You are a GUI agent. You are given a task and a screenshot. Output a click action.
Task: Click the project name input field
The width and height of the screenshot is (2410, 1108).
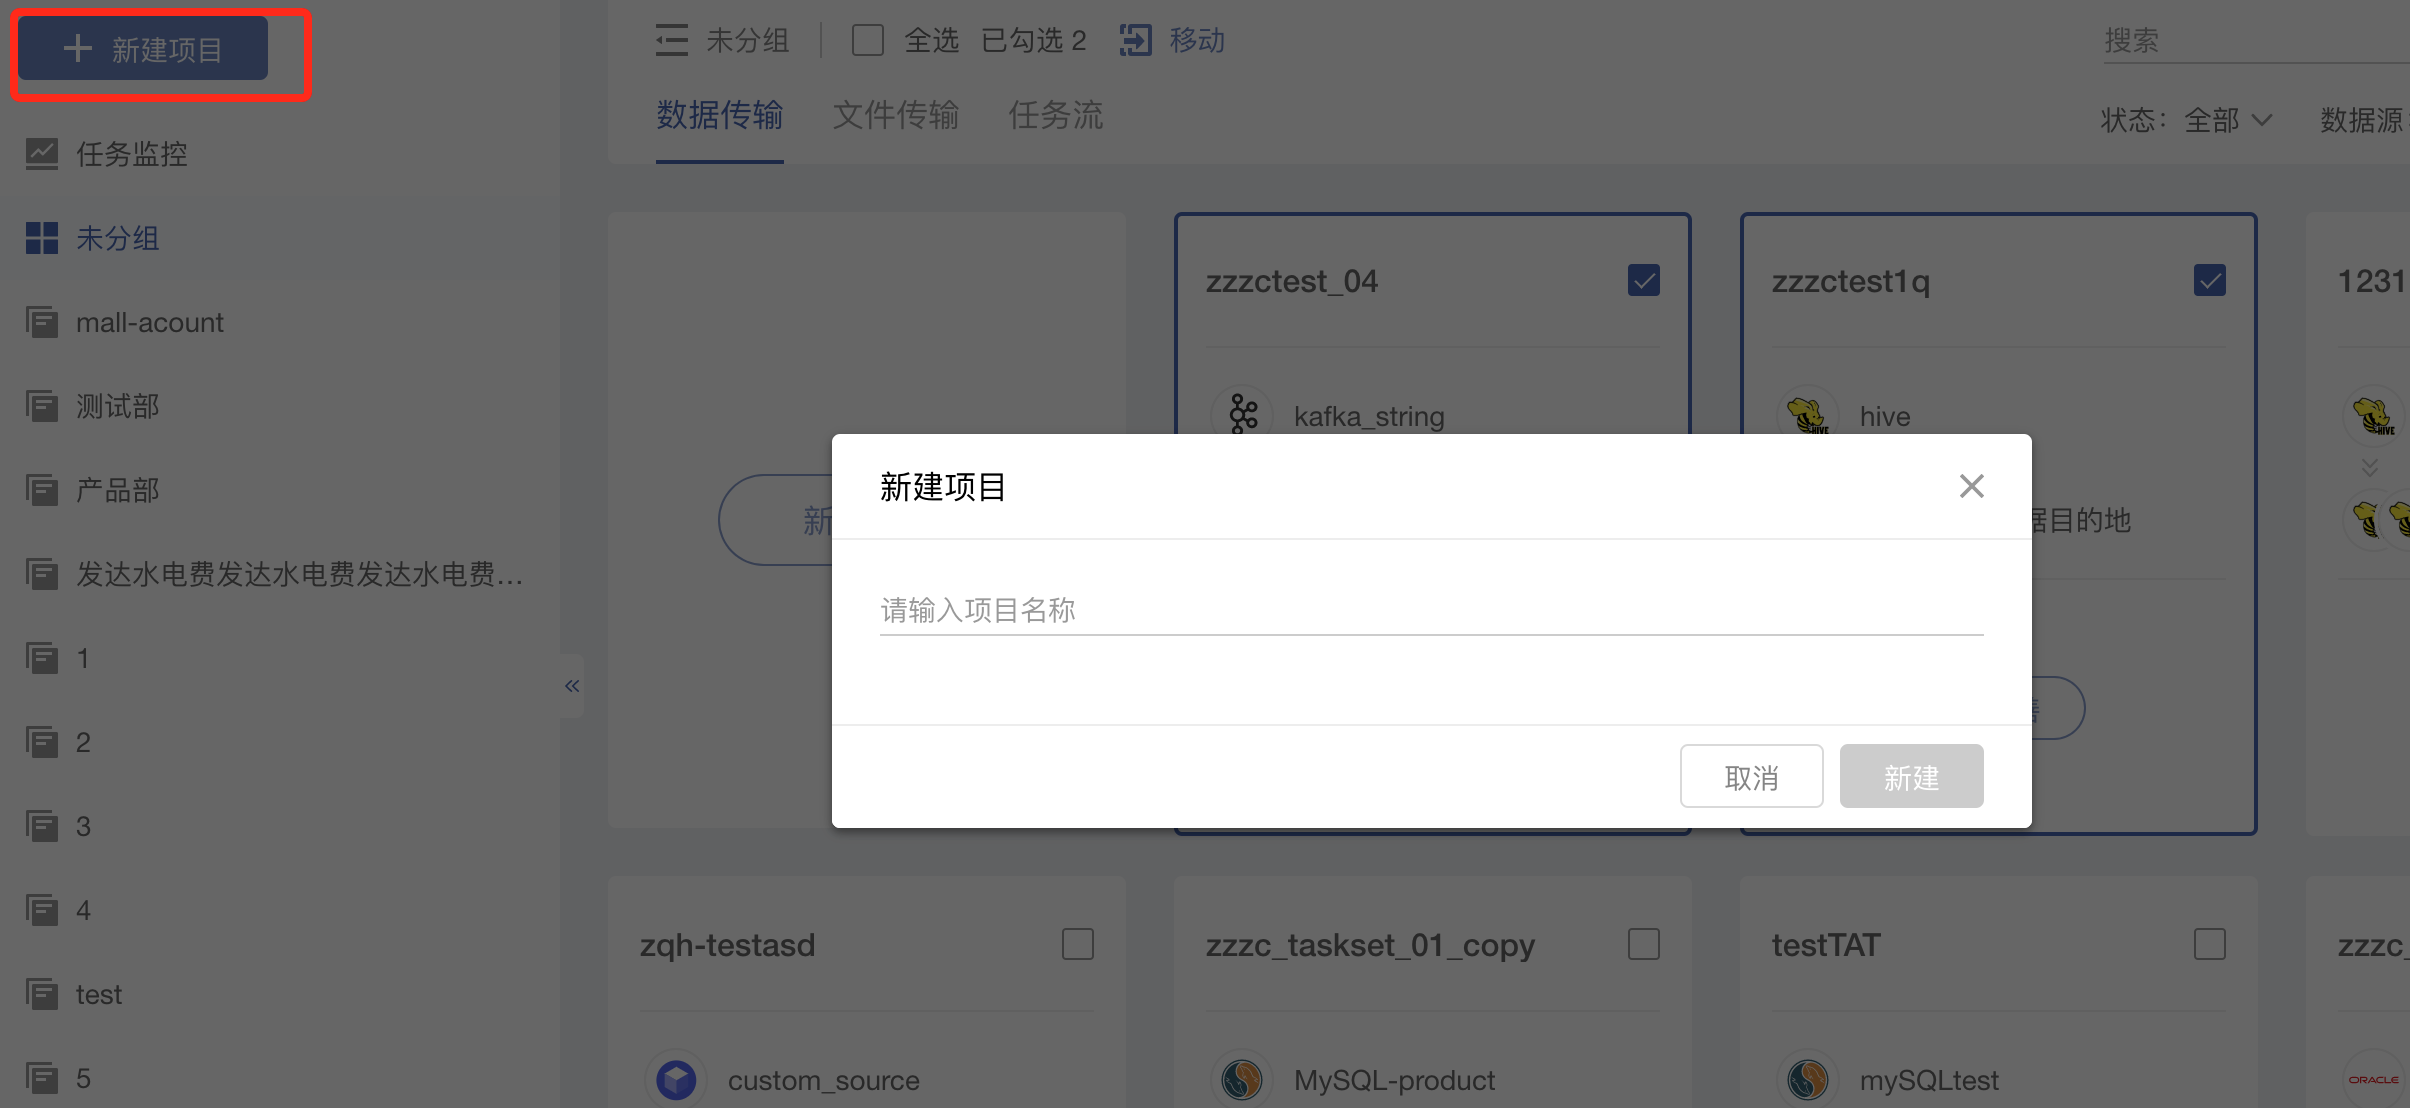click(1430, 610)
